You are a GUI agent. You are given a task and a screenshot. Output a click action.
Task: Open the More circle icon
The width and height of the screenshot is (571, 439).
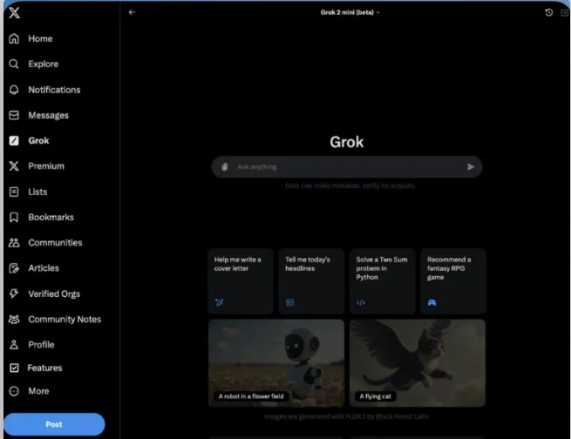14,391
